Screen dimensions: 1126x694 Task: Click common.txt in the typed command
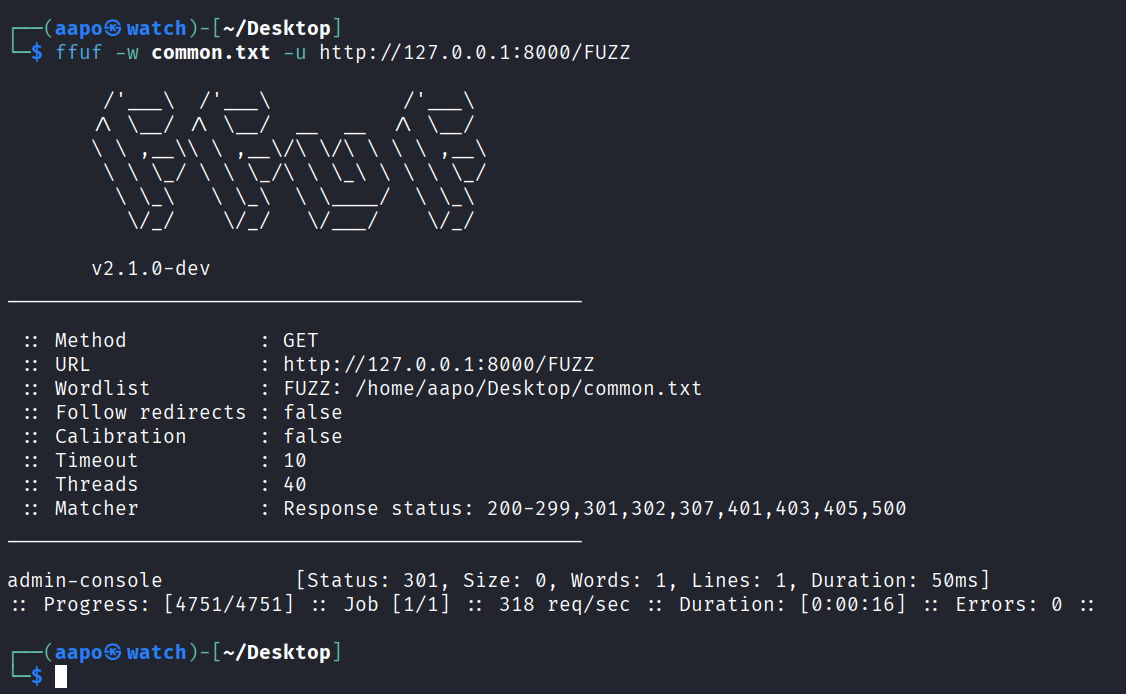[x=210, y=53]
